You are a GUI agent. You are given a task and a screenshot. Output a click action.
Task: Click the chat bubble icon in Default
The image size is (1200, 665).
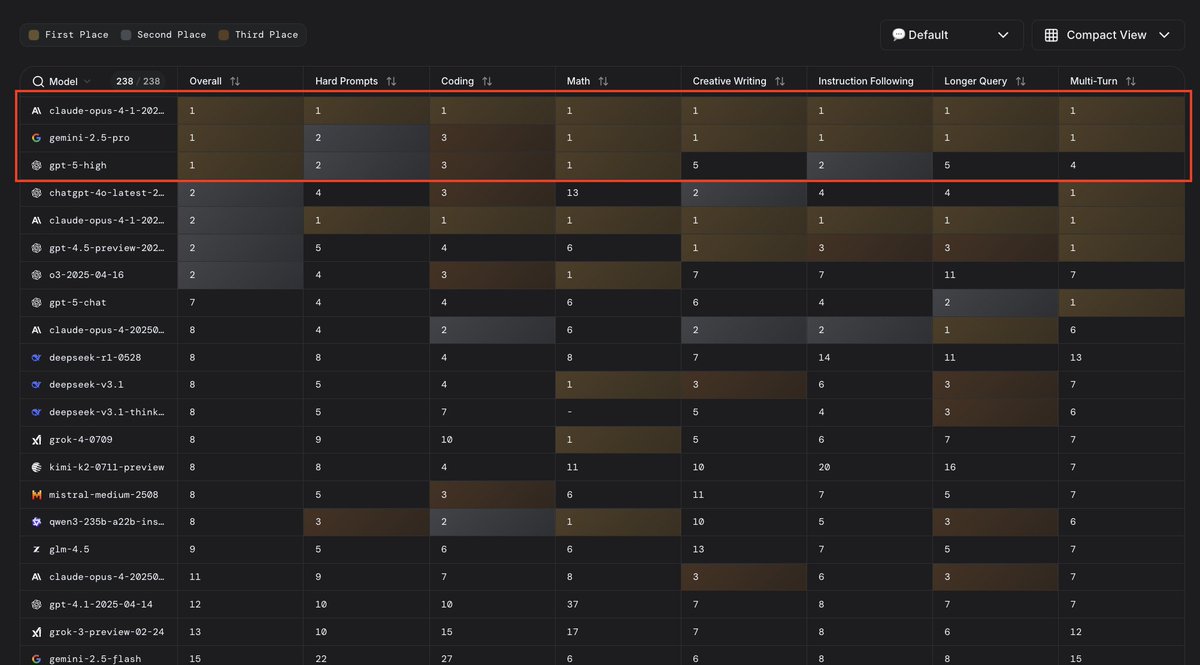tap(899, 35)
